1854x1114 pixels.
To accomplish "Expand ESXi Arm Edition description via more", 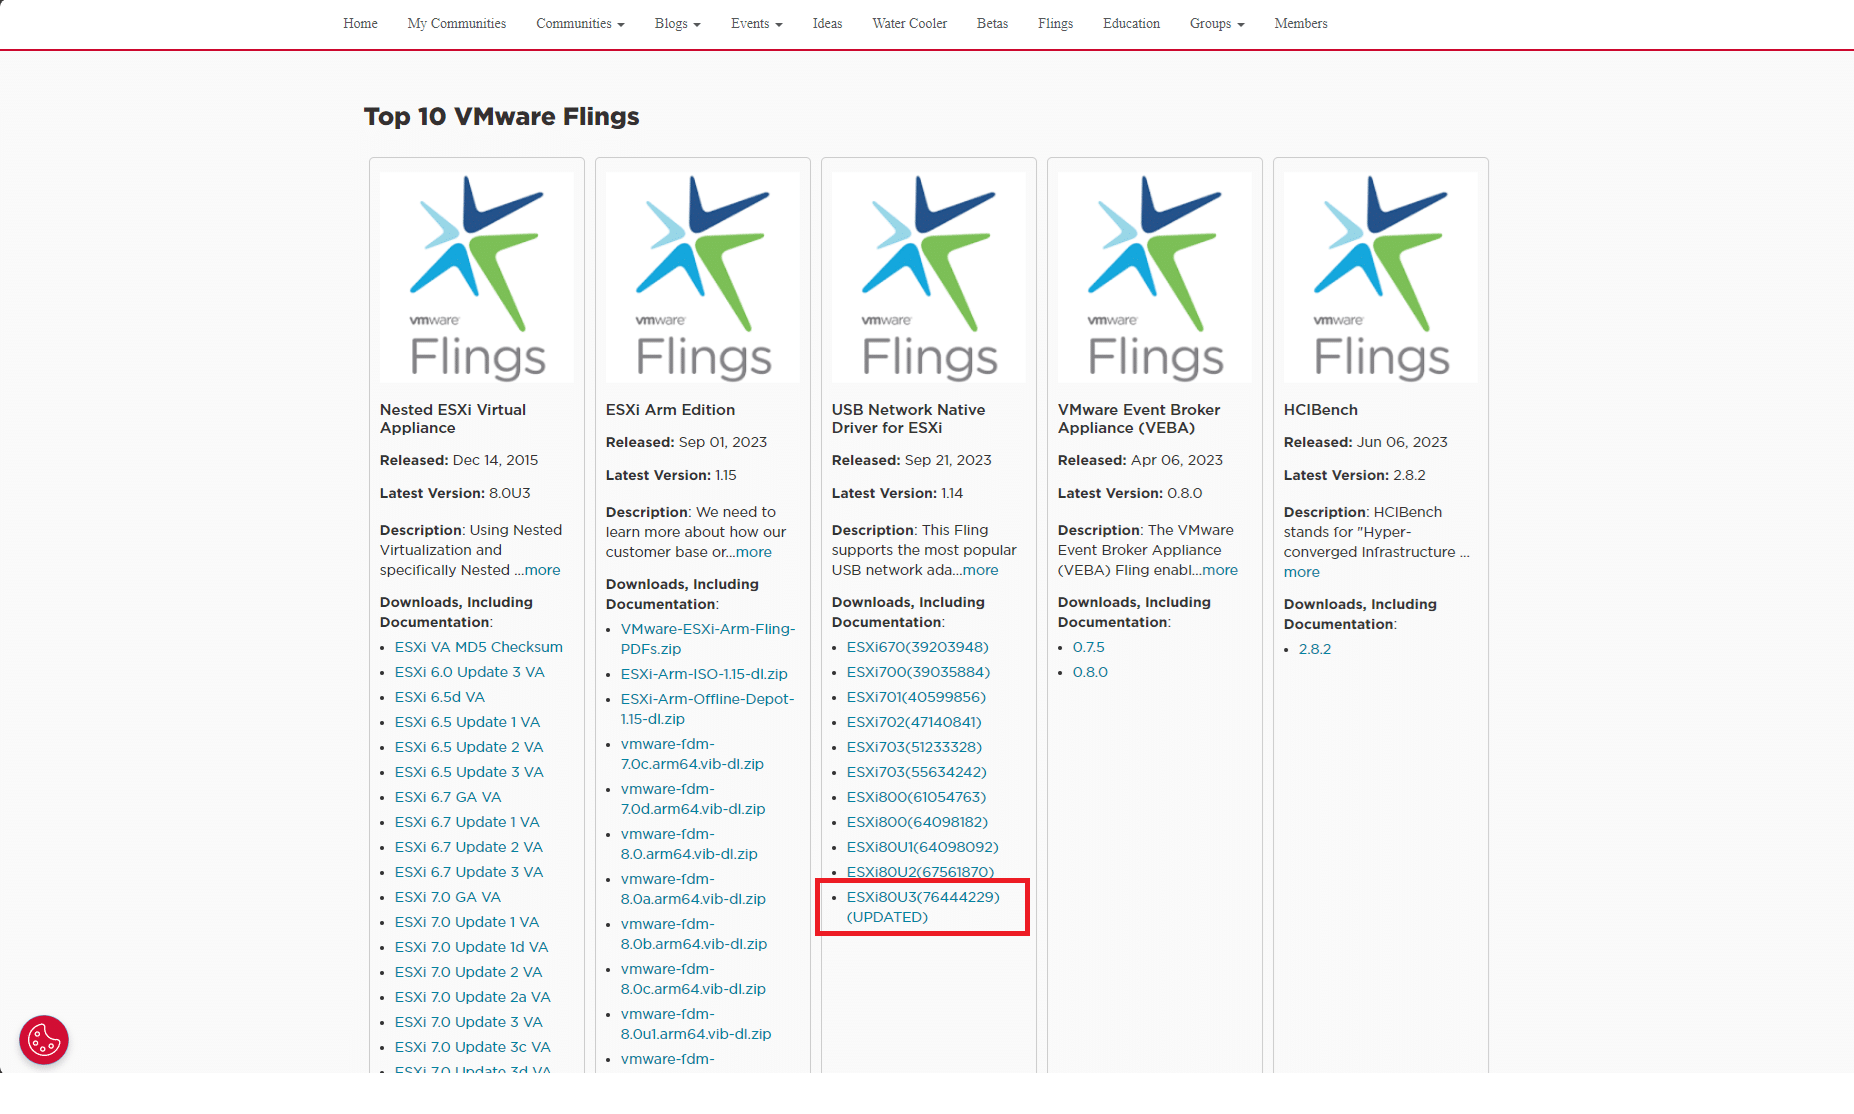I will (754, 552).
